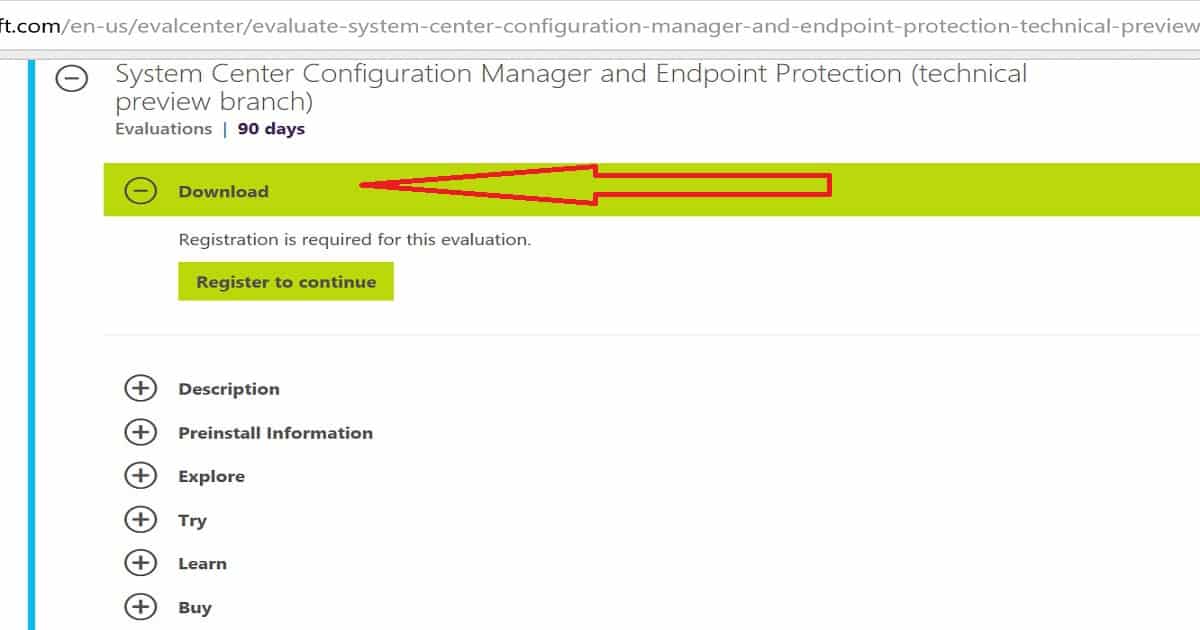Expand the Description label
The width and height of the screenshot is (1200, 630).
click(x=229, y=390)
